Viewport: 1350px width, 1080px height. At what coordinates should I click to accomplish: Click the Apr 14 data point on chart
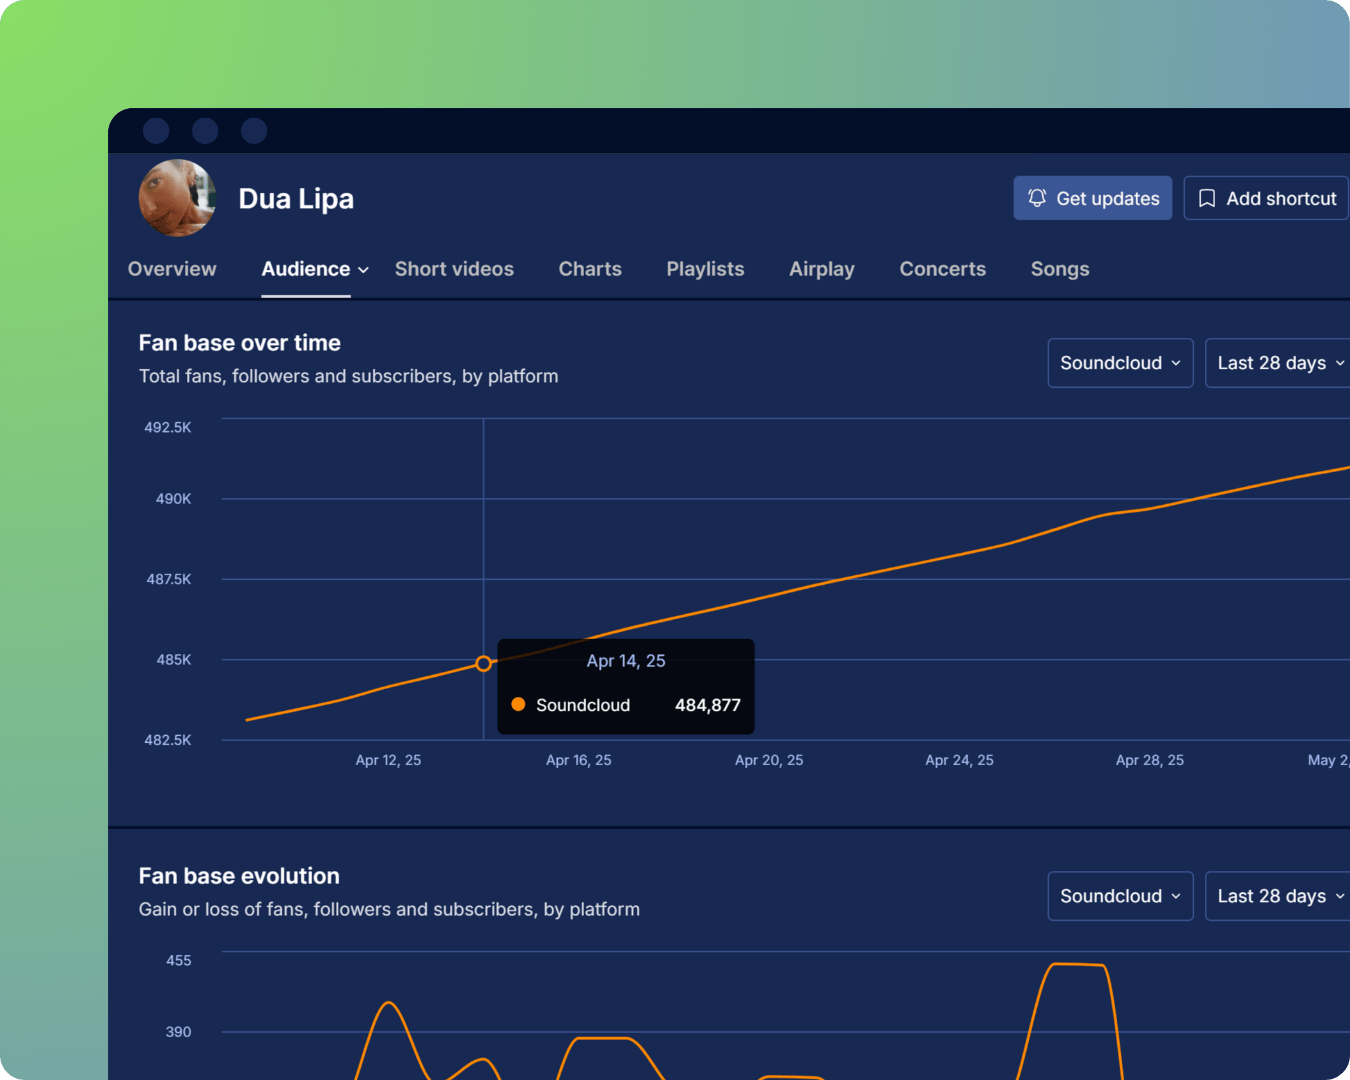[484, 664]
